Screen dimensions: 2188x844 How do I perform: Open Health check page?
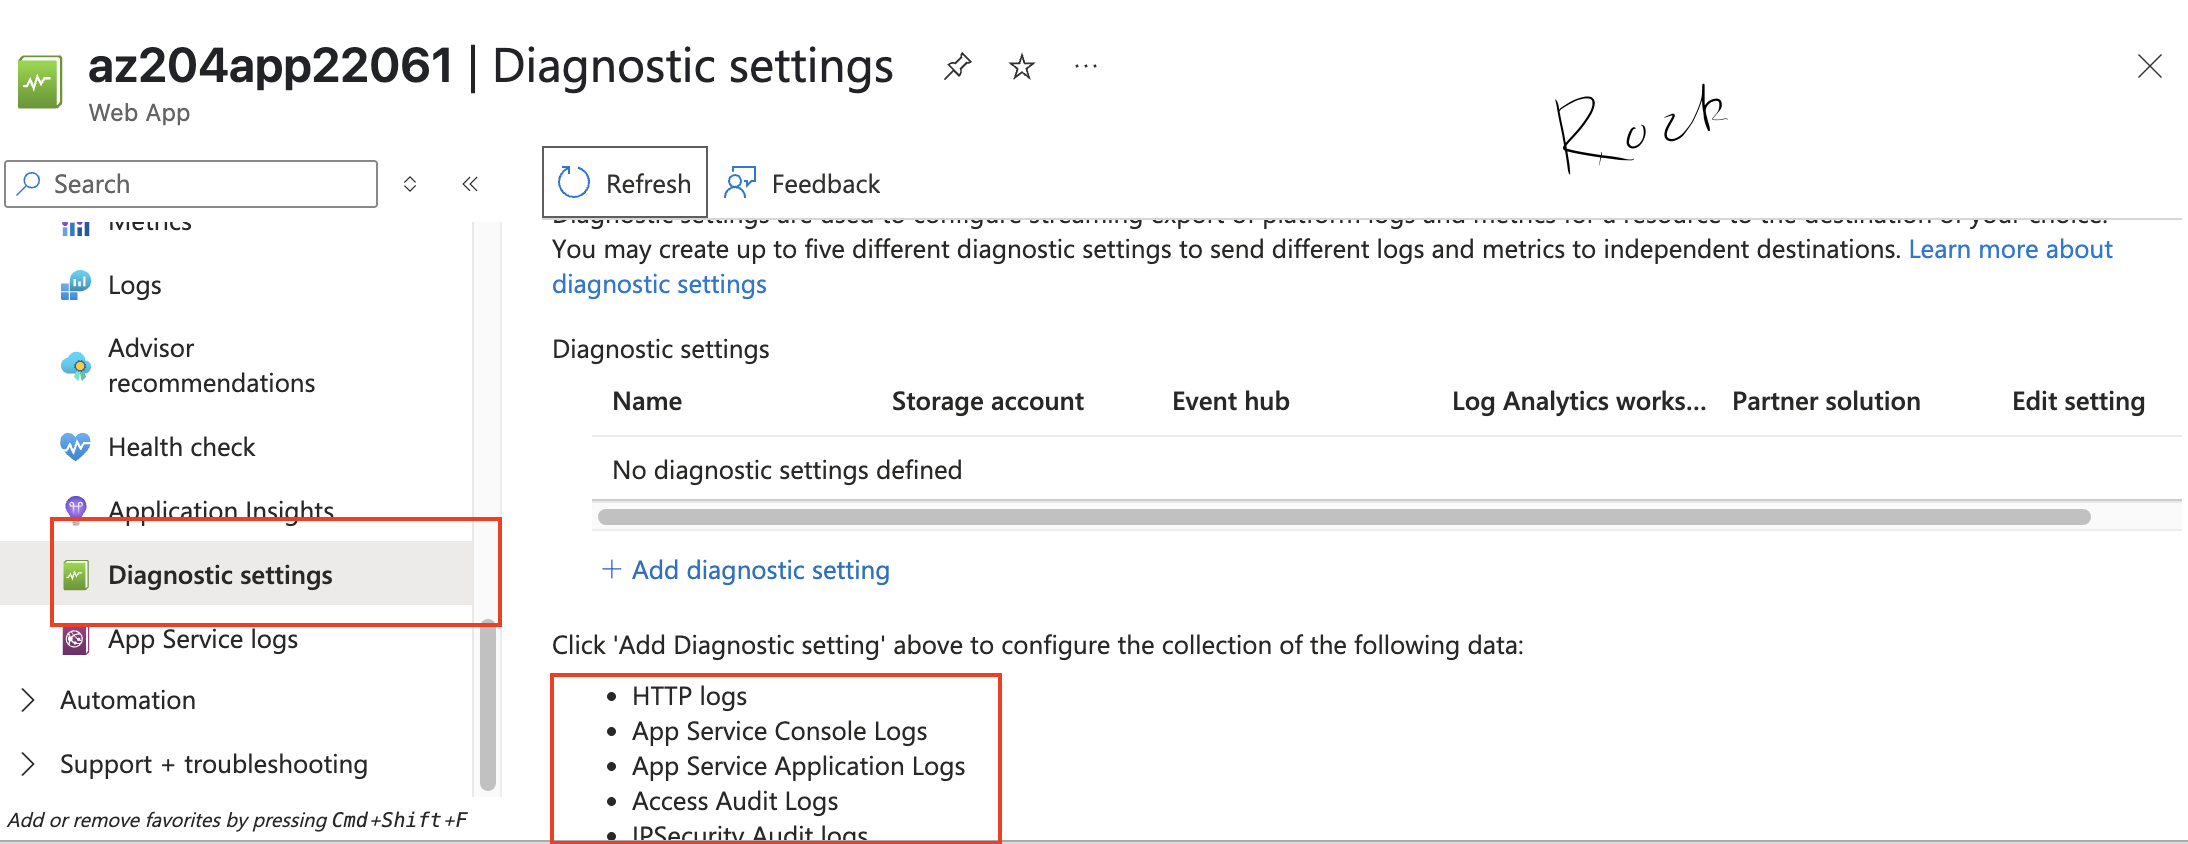click(181, 447)
